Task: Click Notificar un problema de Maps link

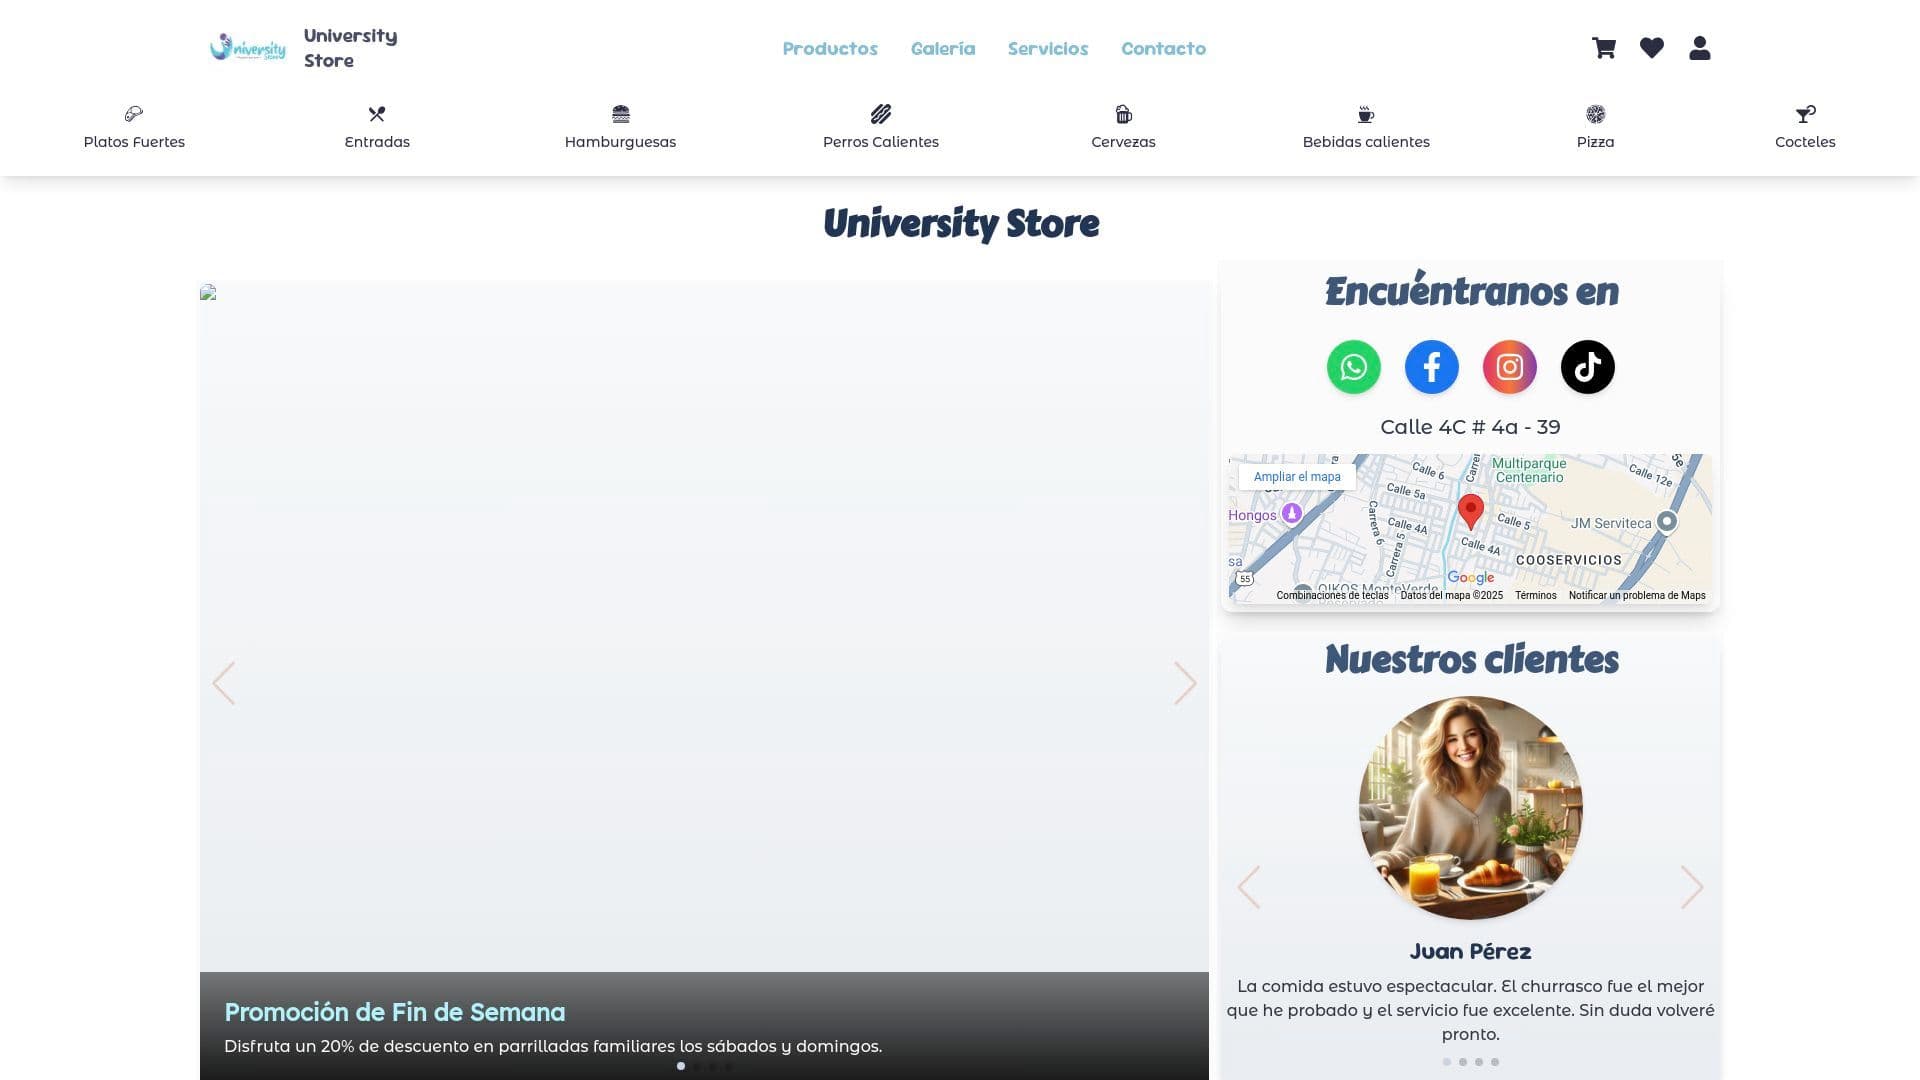Action: pos(1637,595)
